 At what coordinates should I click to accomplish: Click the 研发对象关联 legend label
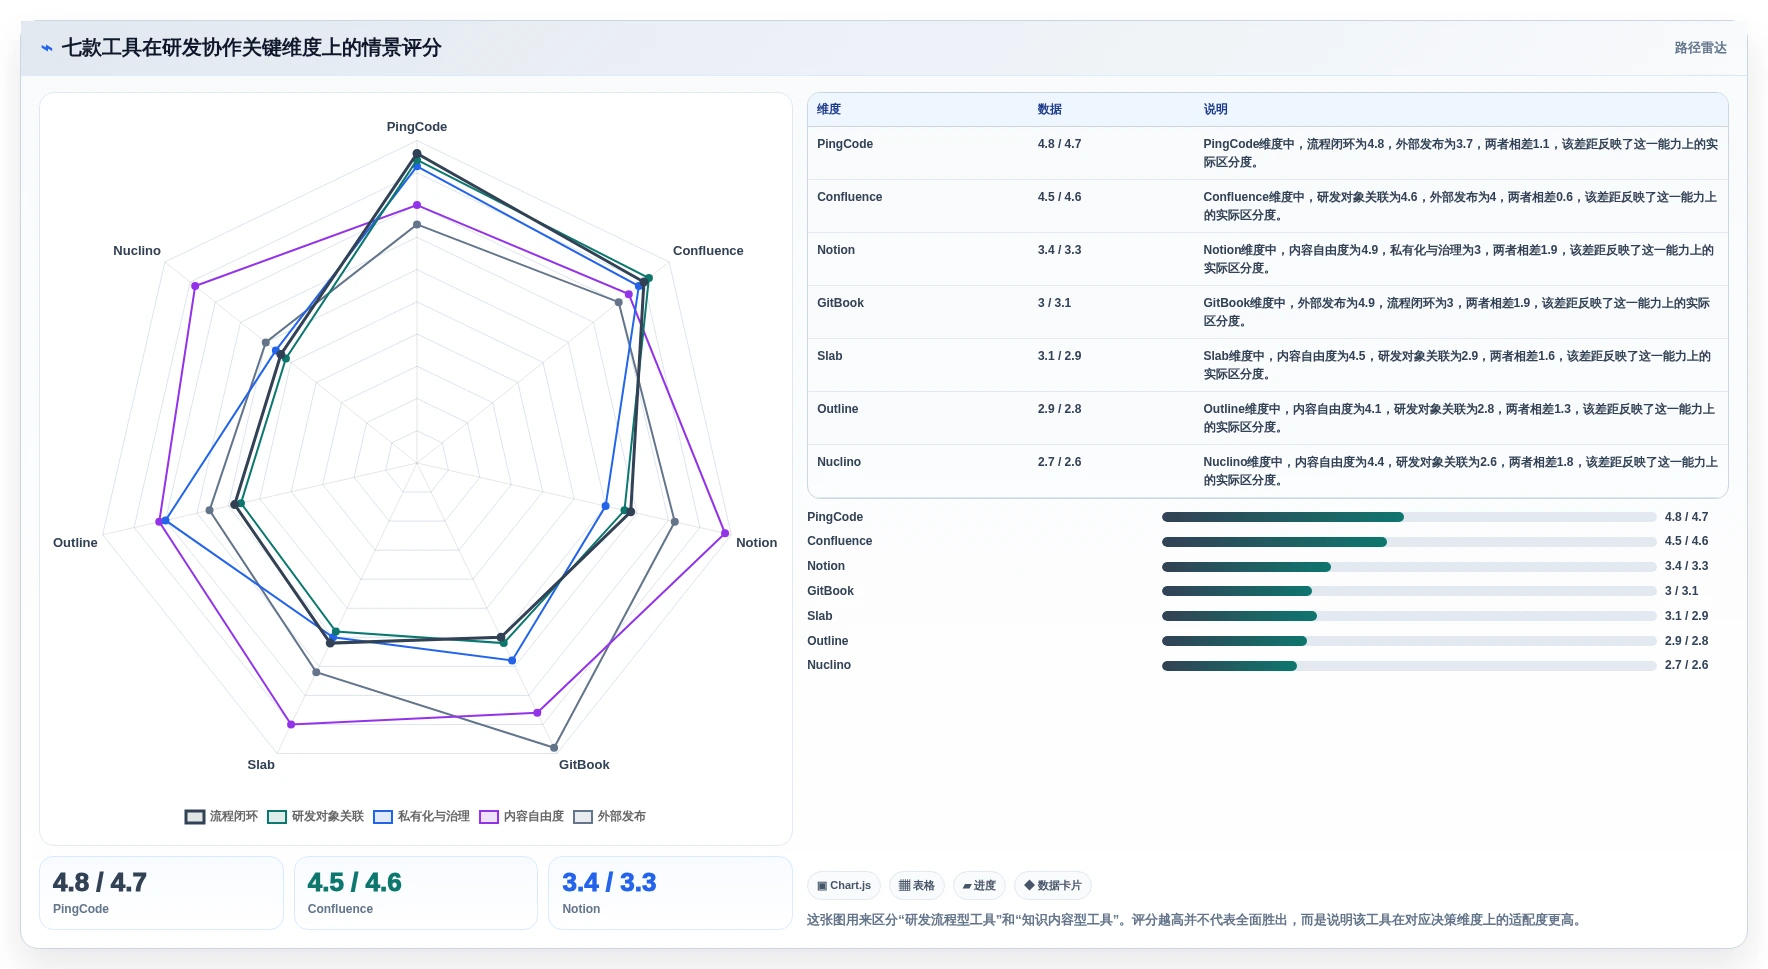coord(328,817)
